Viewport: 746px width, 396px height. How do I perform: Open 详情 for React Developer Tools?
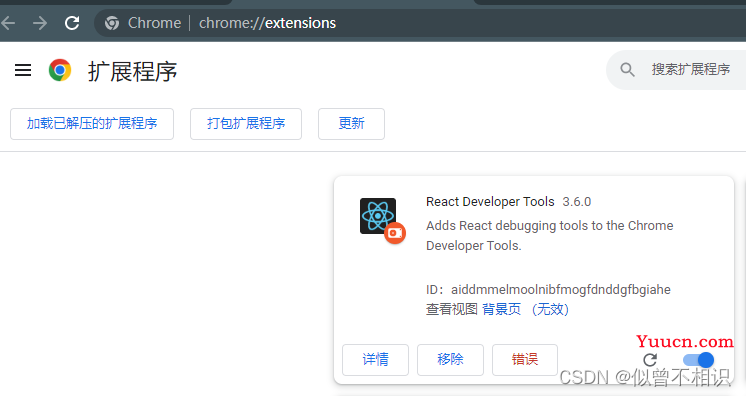(x=375, y=359)
